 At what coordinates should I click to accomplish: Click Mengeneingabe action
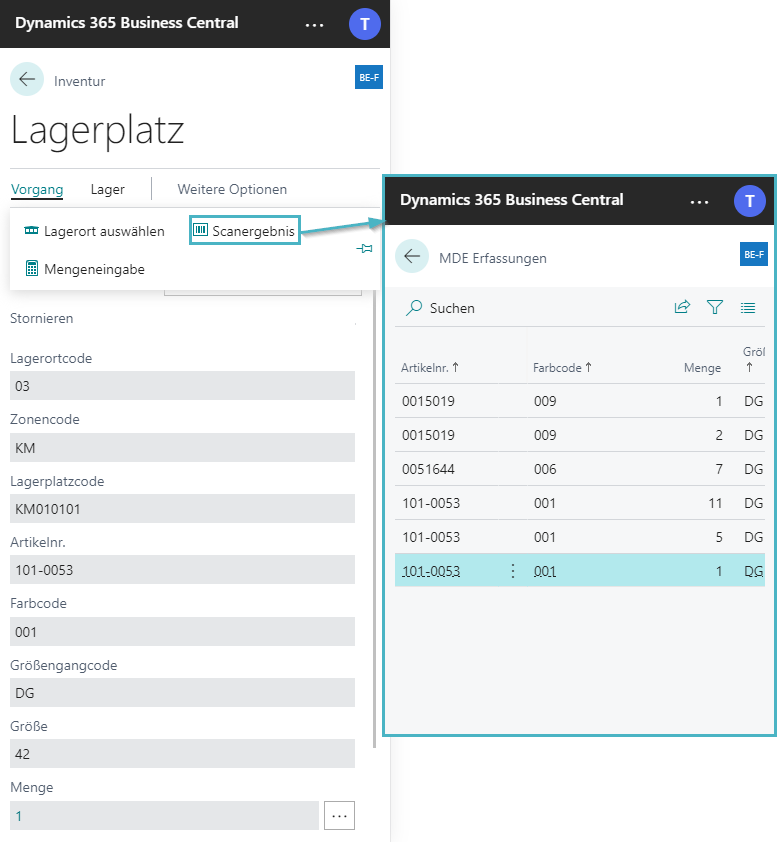point(85,268)
